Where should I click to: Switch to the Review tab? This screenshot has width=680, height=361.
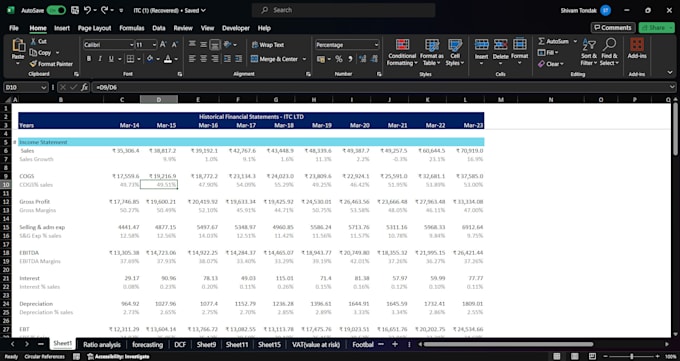coord(183,28)
